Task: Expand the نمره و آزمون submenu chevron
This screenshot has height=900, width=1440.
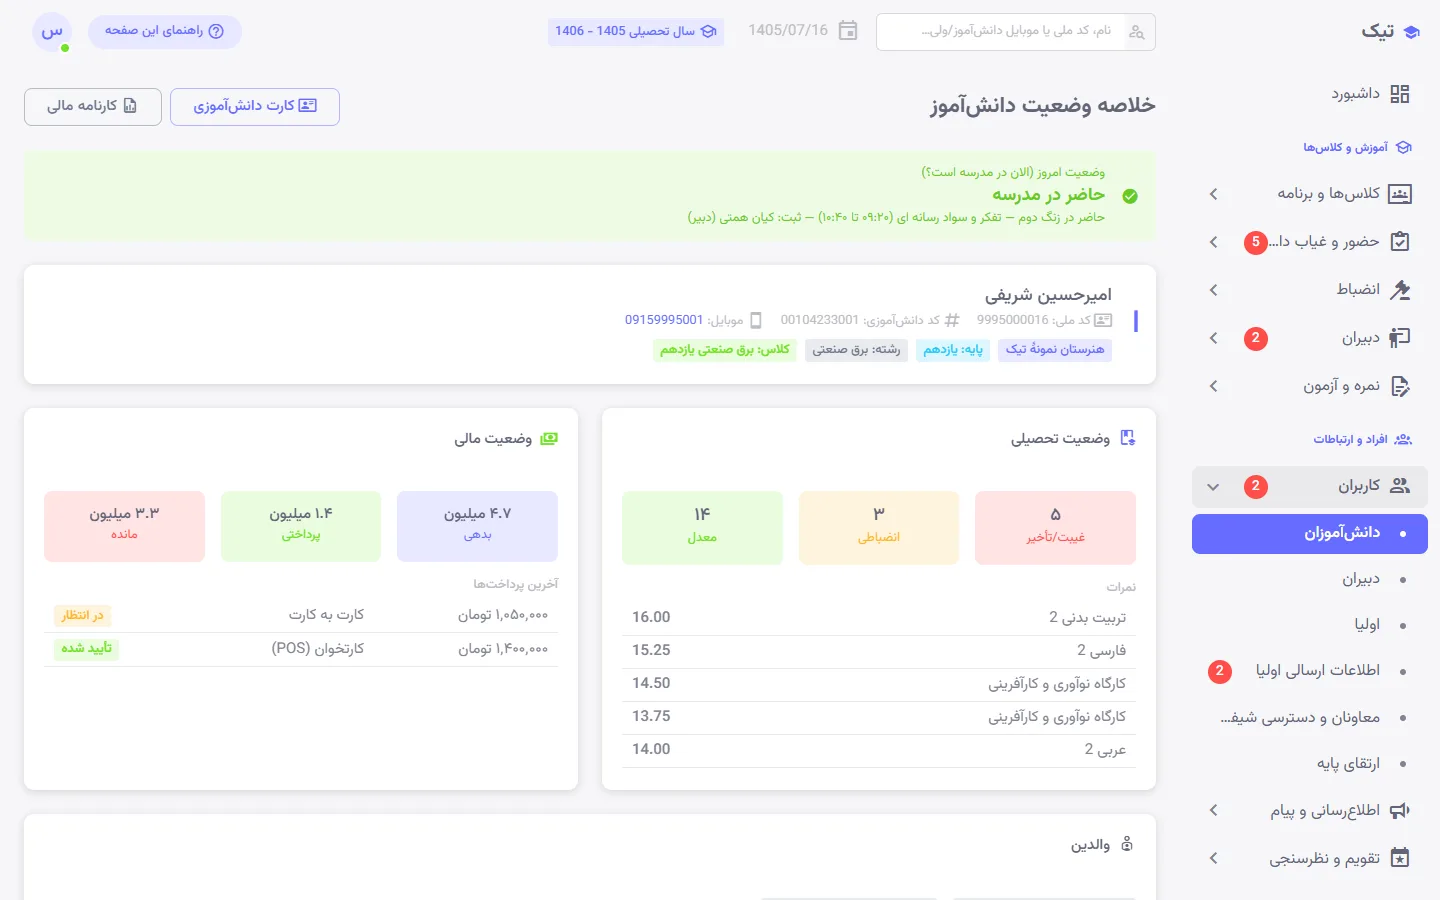Action: [1214, 386]
